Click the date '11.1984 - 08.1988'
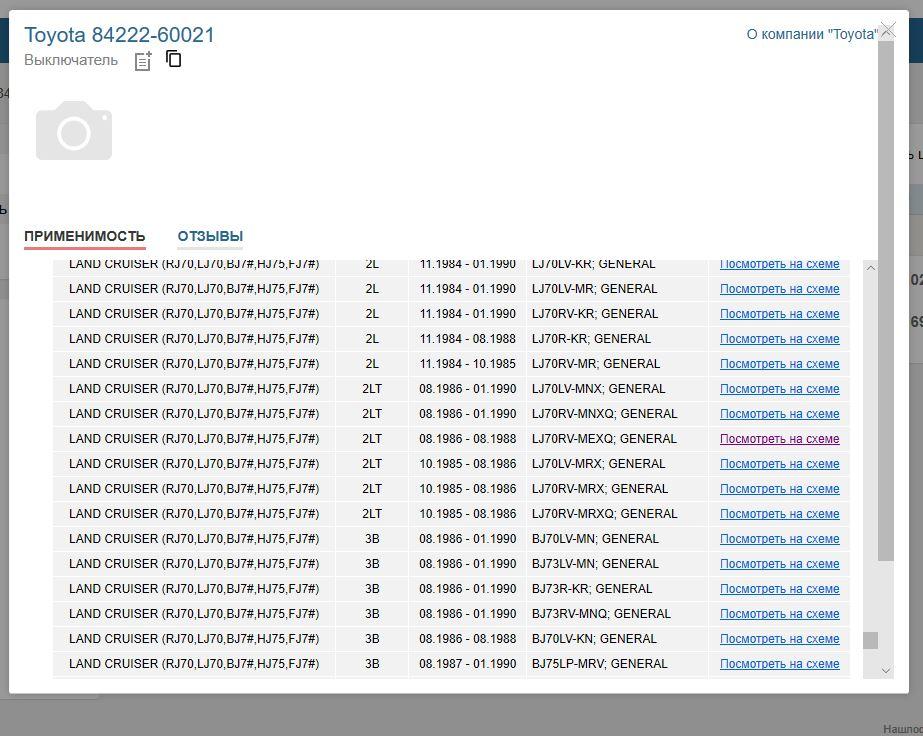Screen dimensions: 923x736 pos(467,339)
